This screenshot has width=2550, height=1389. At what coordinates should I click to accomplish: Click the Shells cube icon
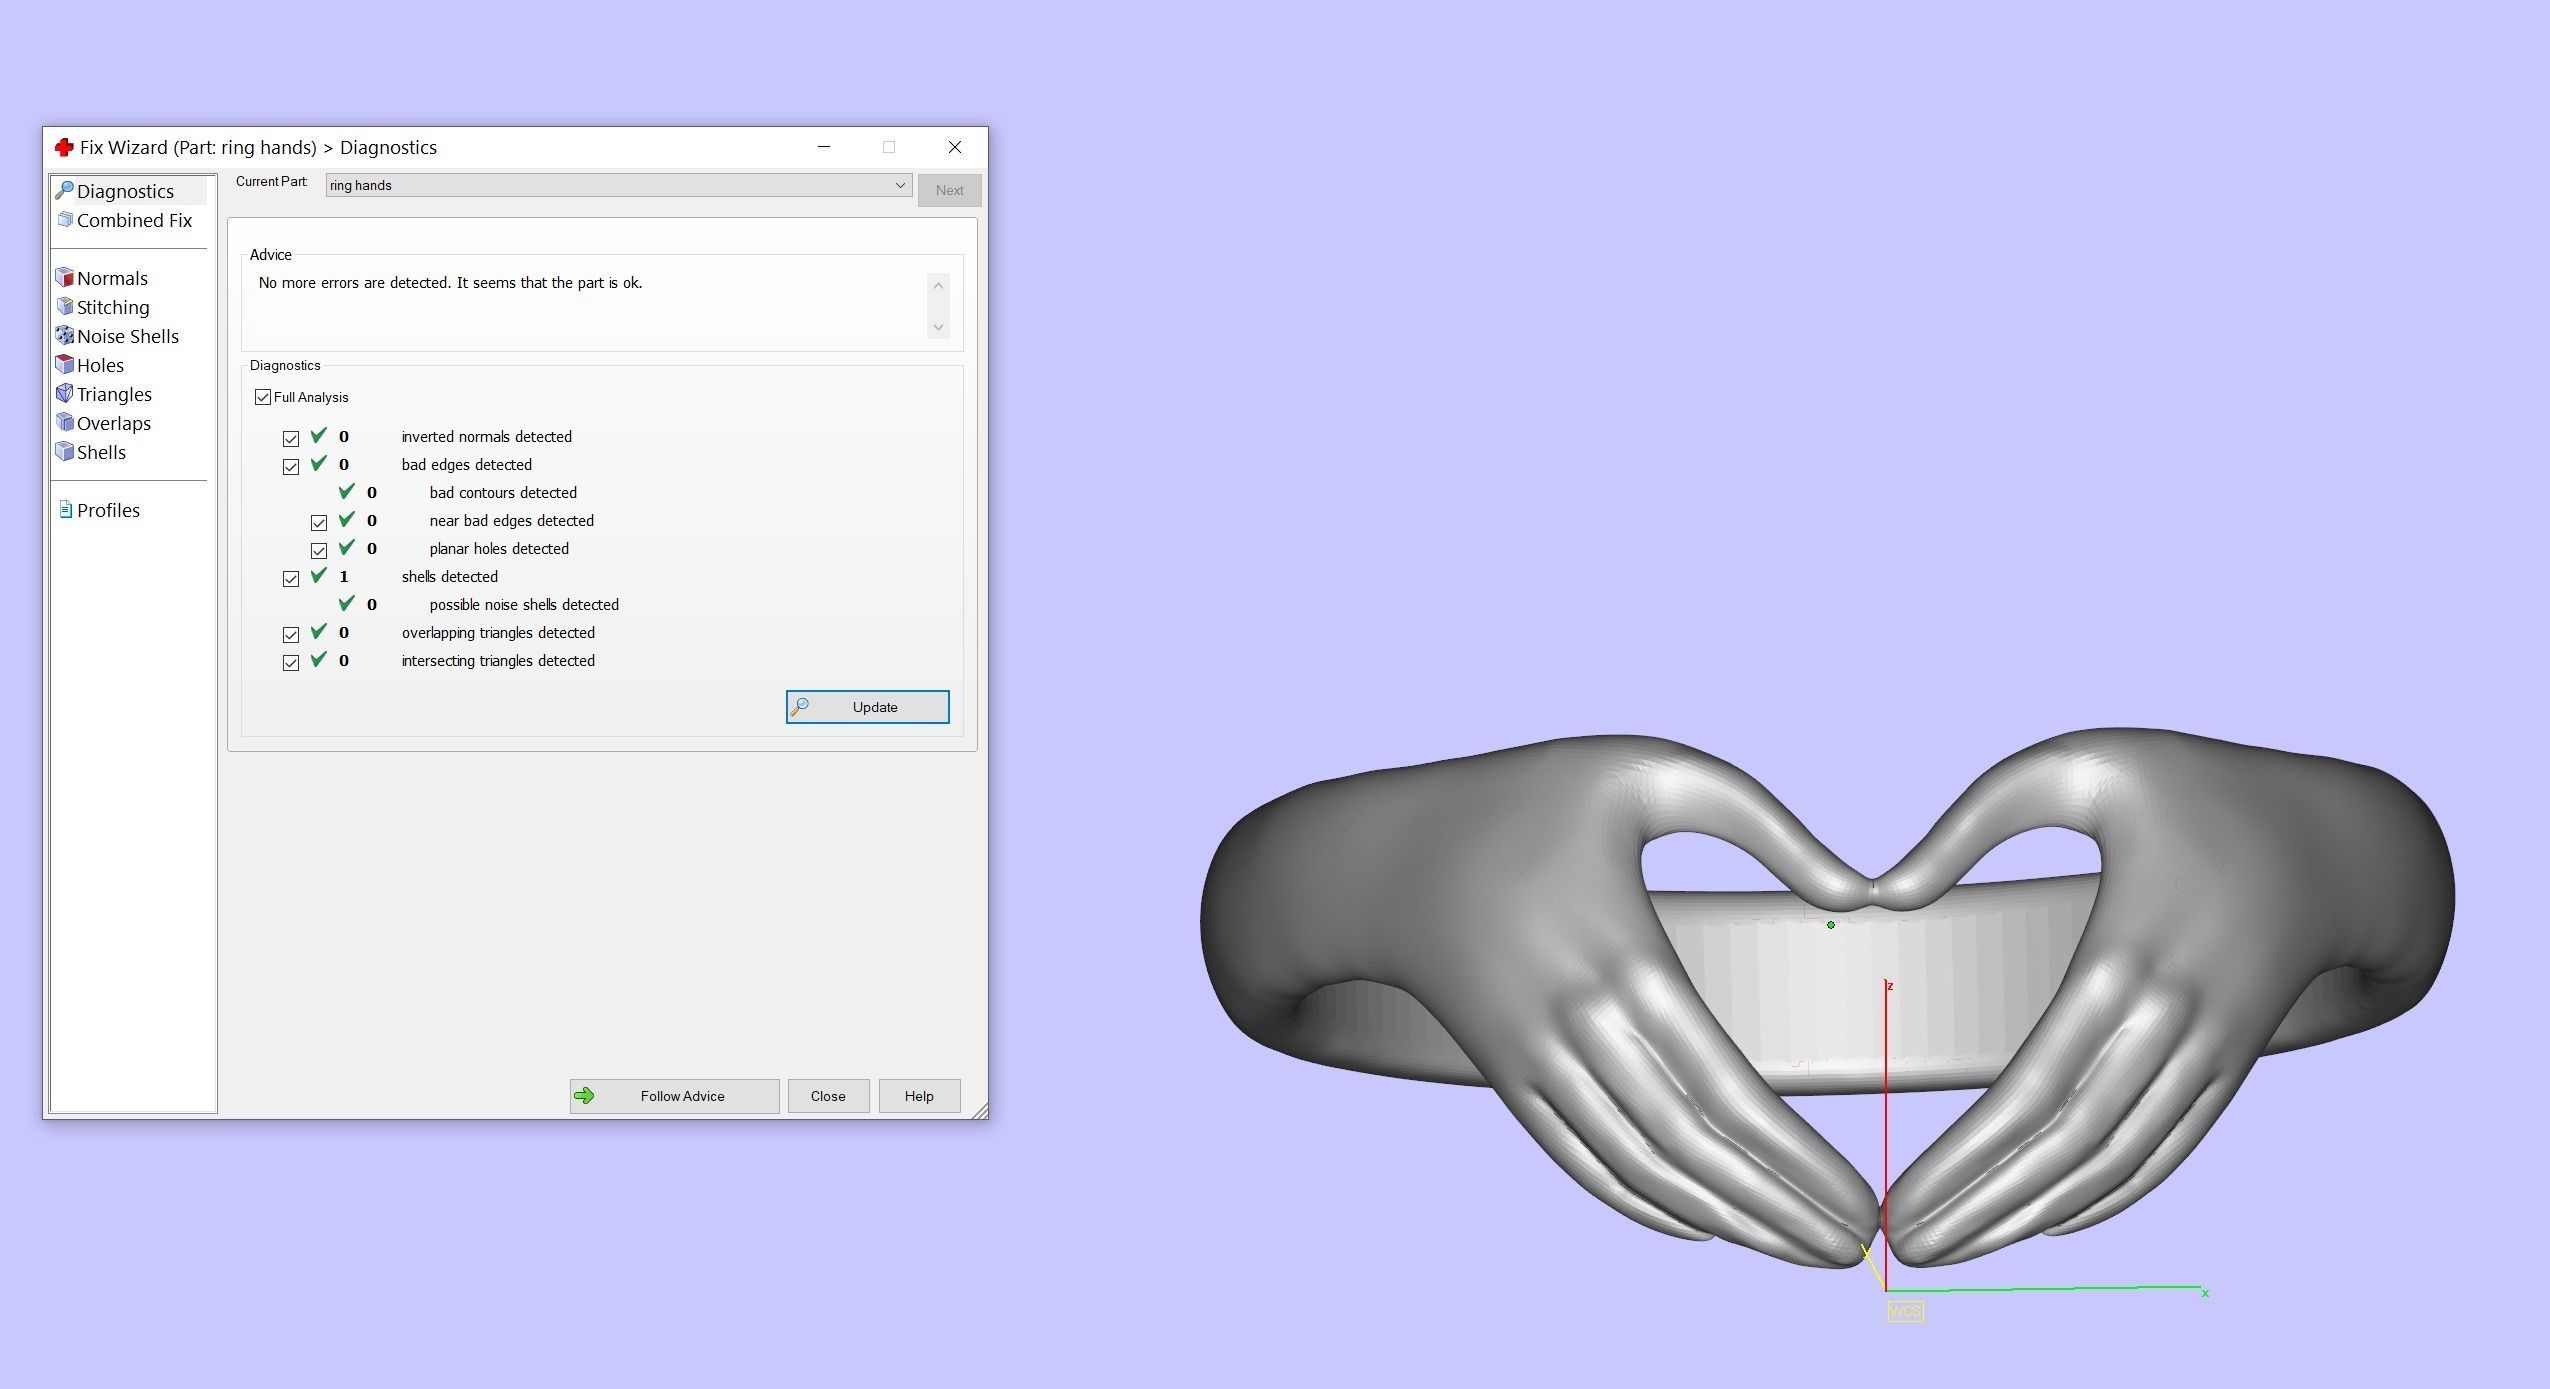[x=65, y=451]
